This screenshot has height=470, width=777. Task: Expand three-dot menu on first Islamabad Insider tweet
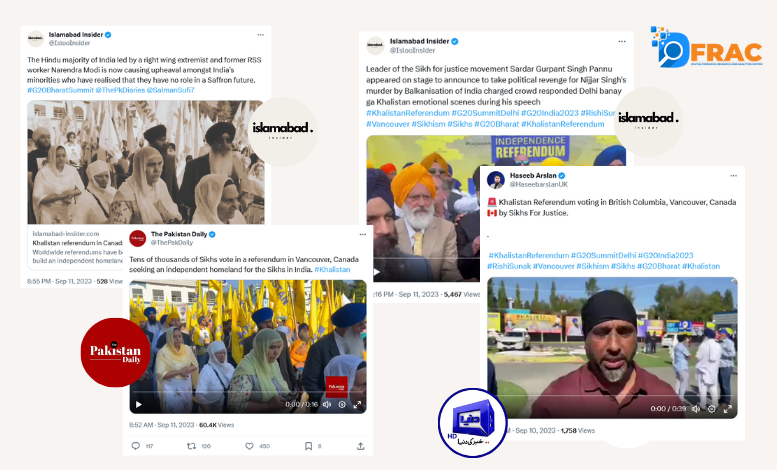pos(261,35)
